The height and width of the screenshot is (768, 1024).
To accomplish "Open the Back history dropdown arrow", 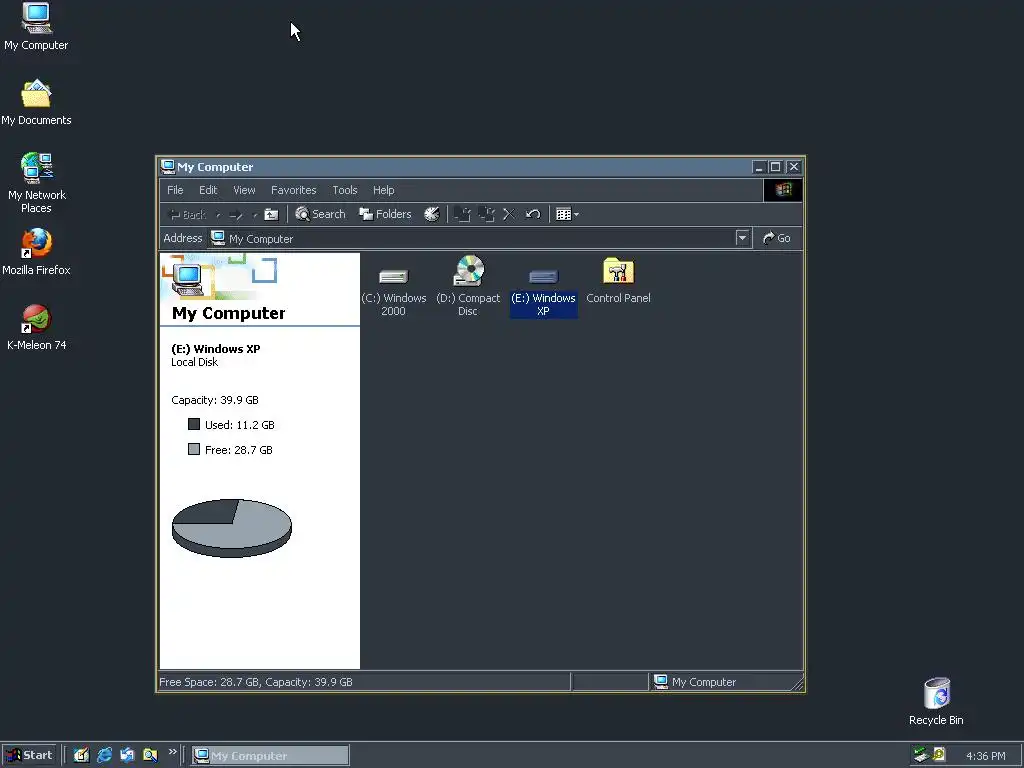I will click(x=218, y=214).
